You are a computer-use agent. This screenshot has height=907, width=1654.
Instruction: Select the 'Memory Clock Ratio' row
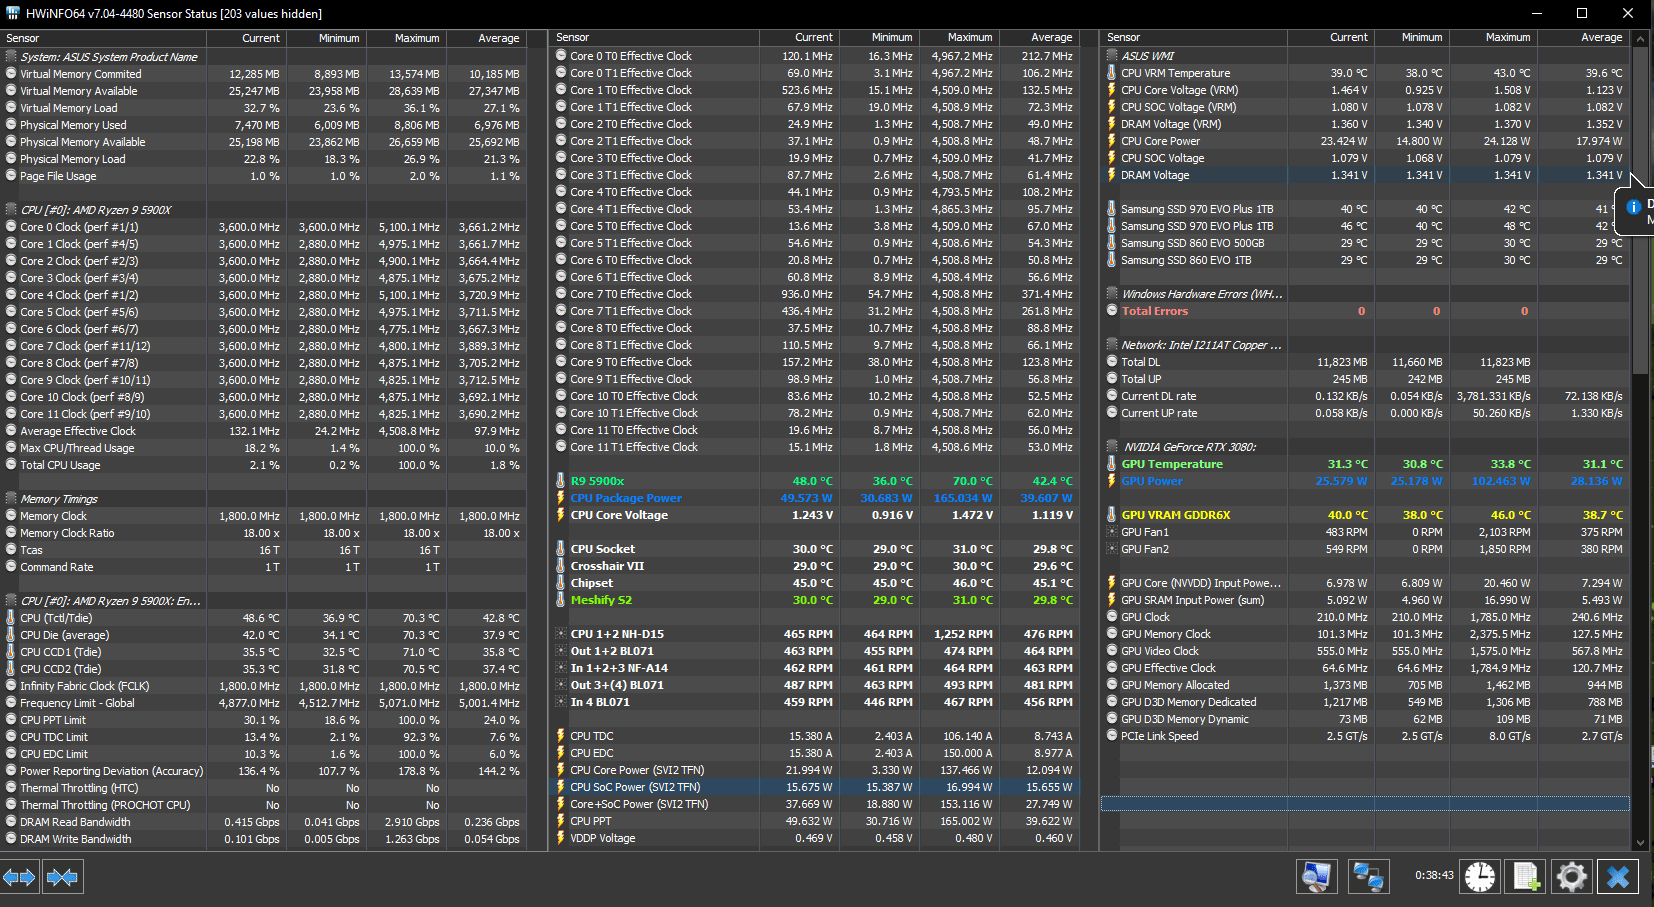(x=264, y=533)
